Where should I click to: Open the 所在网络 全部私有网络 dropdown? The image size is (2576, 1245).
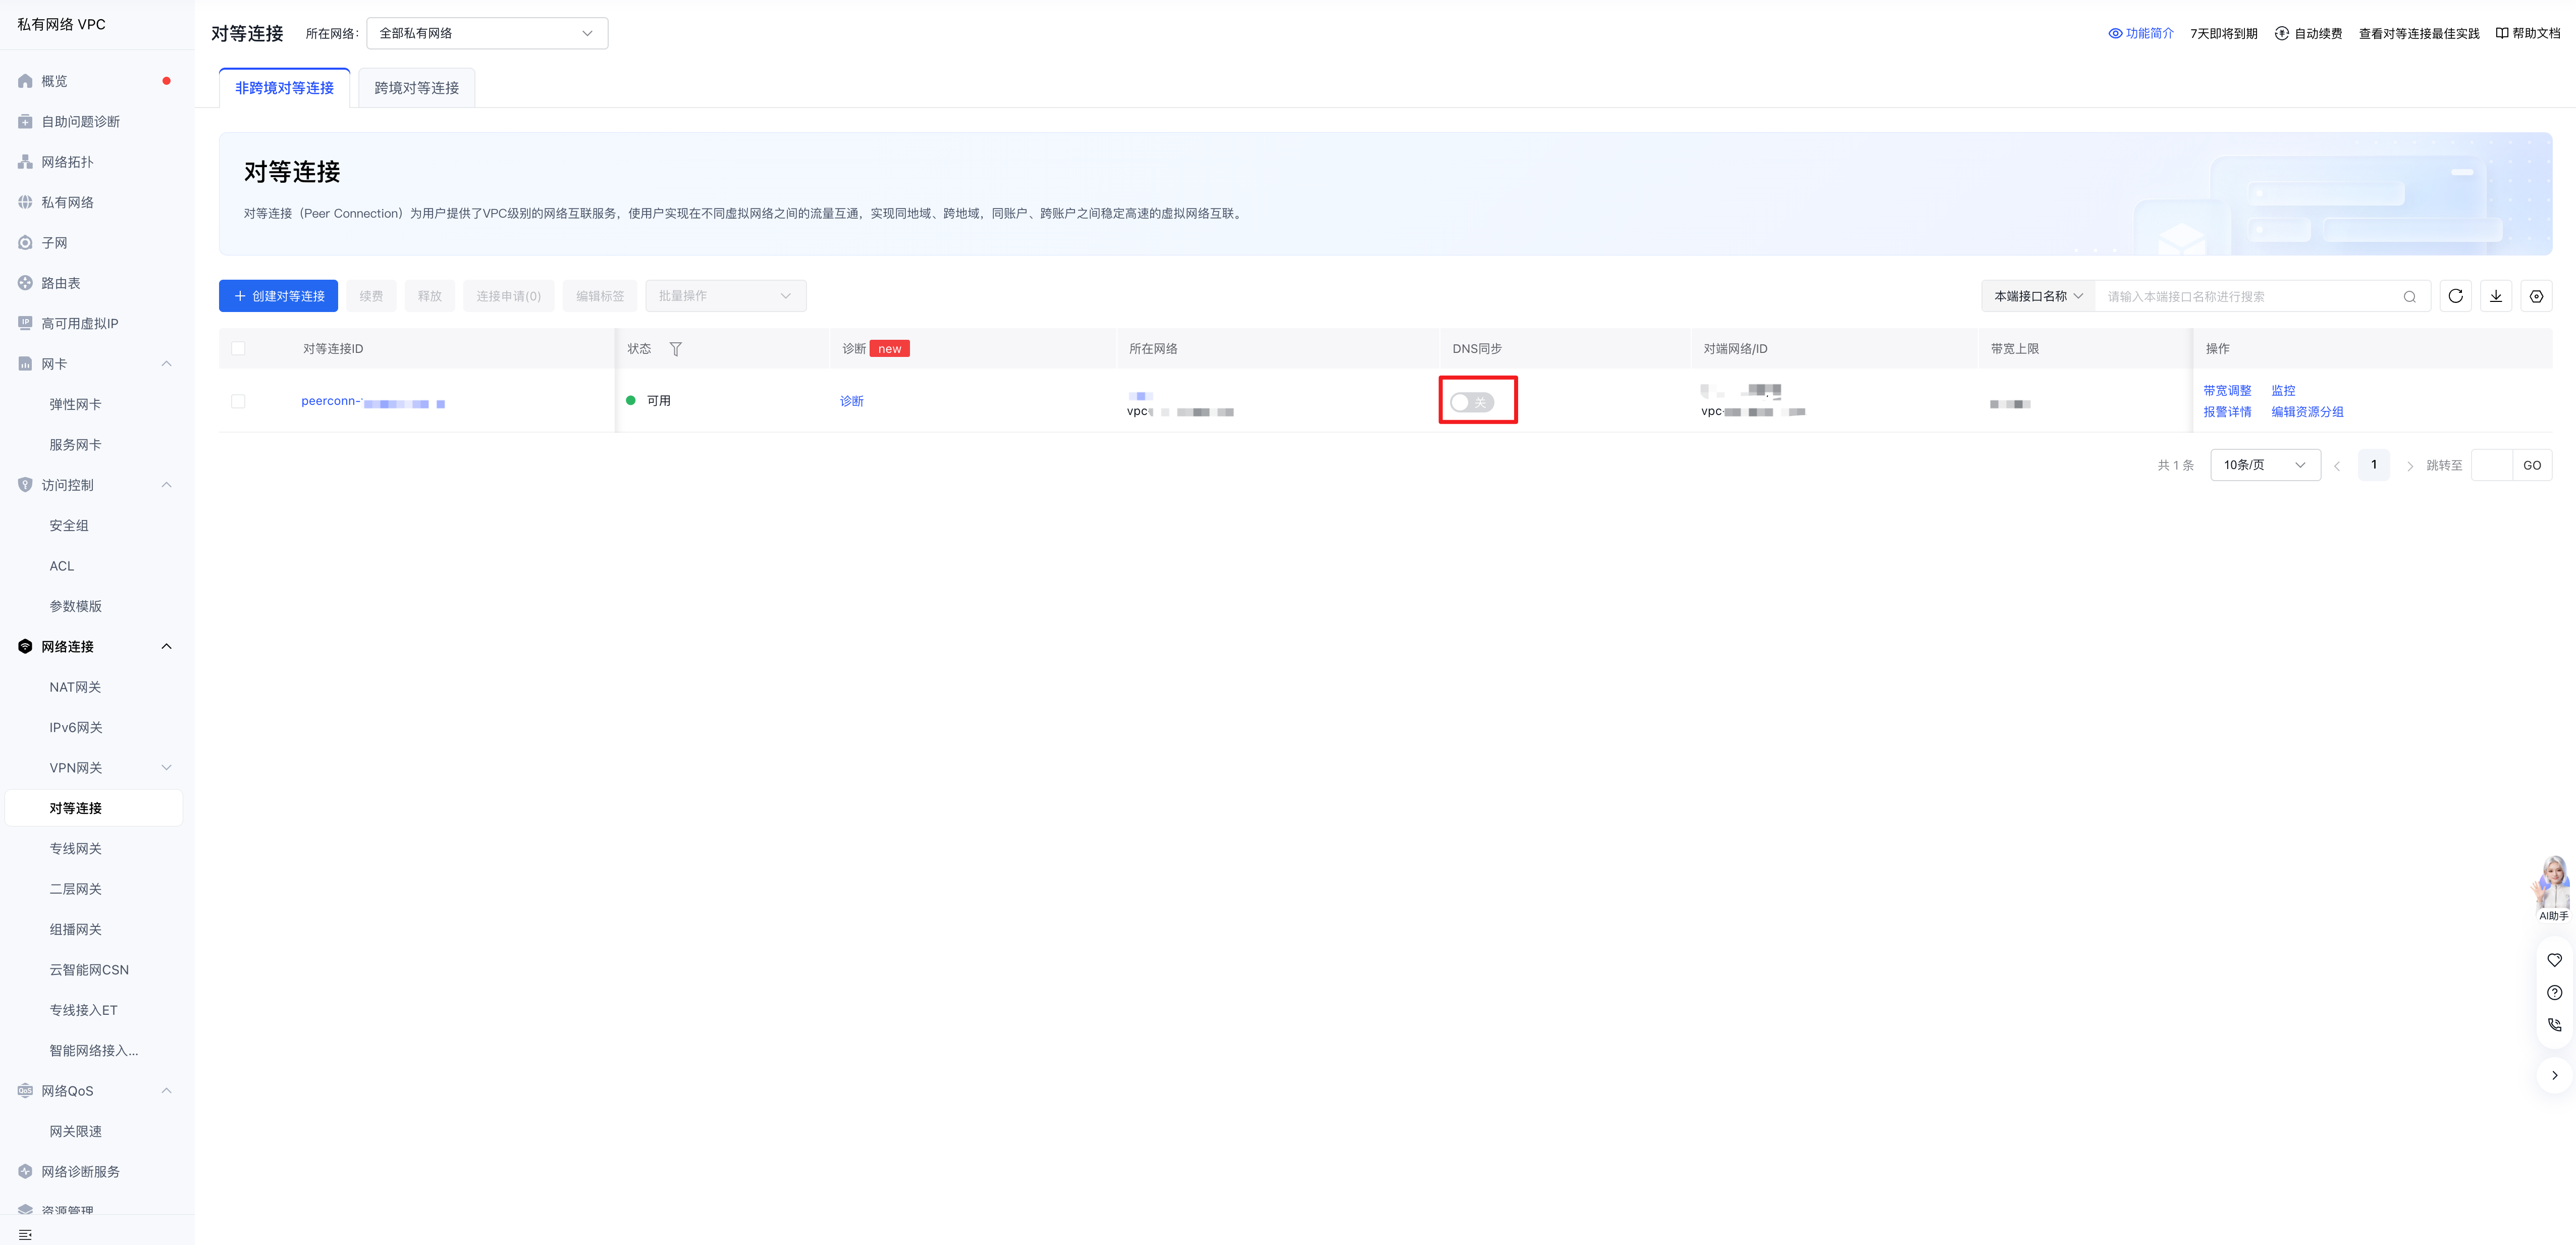[487, 33]
